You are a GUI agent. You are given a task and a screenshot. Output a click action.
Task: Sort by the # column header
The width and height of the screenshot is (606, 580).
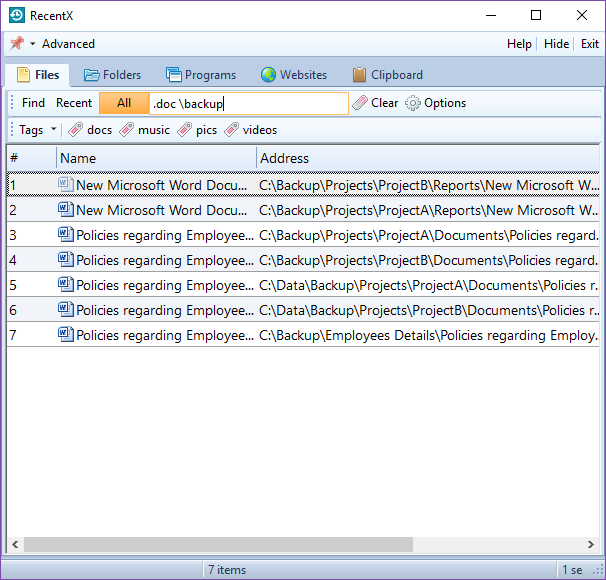32,158
